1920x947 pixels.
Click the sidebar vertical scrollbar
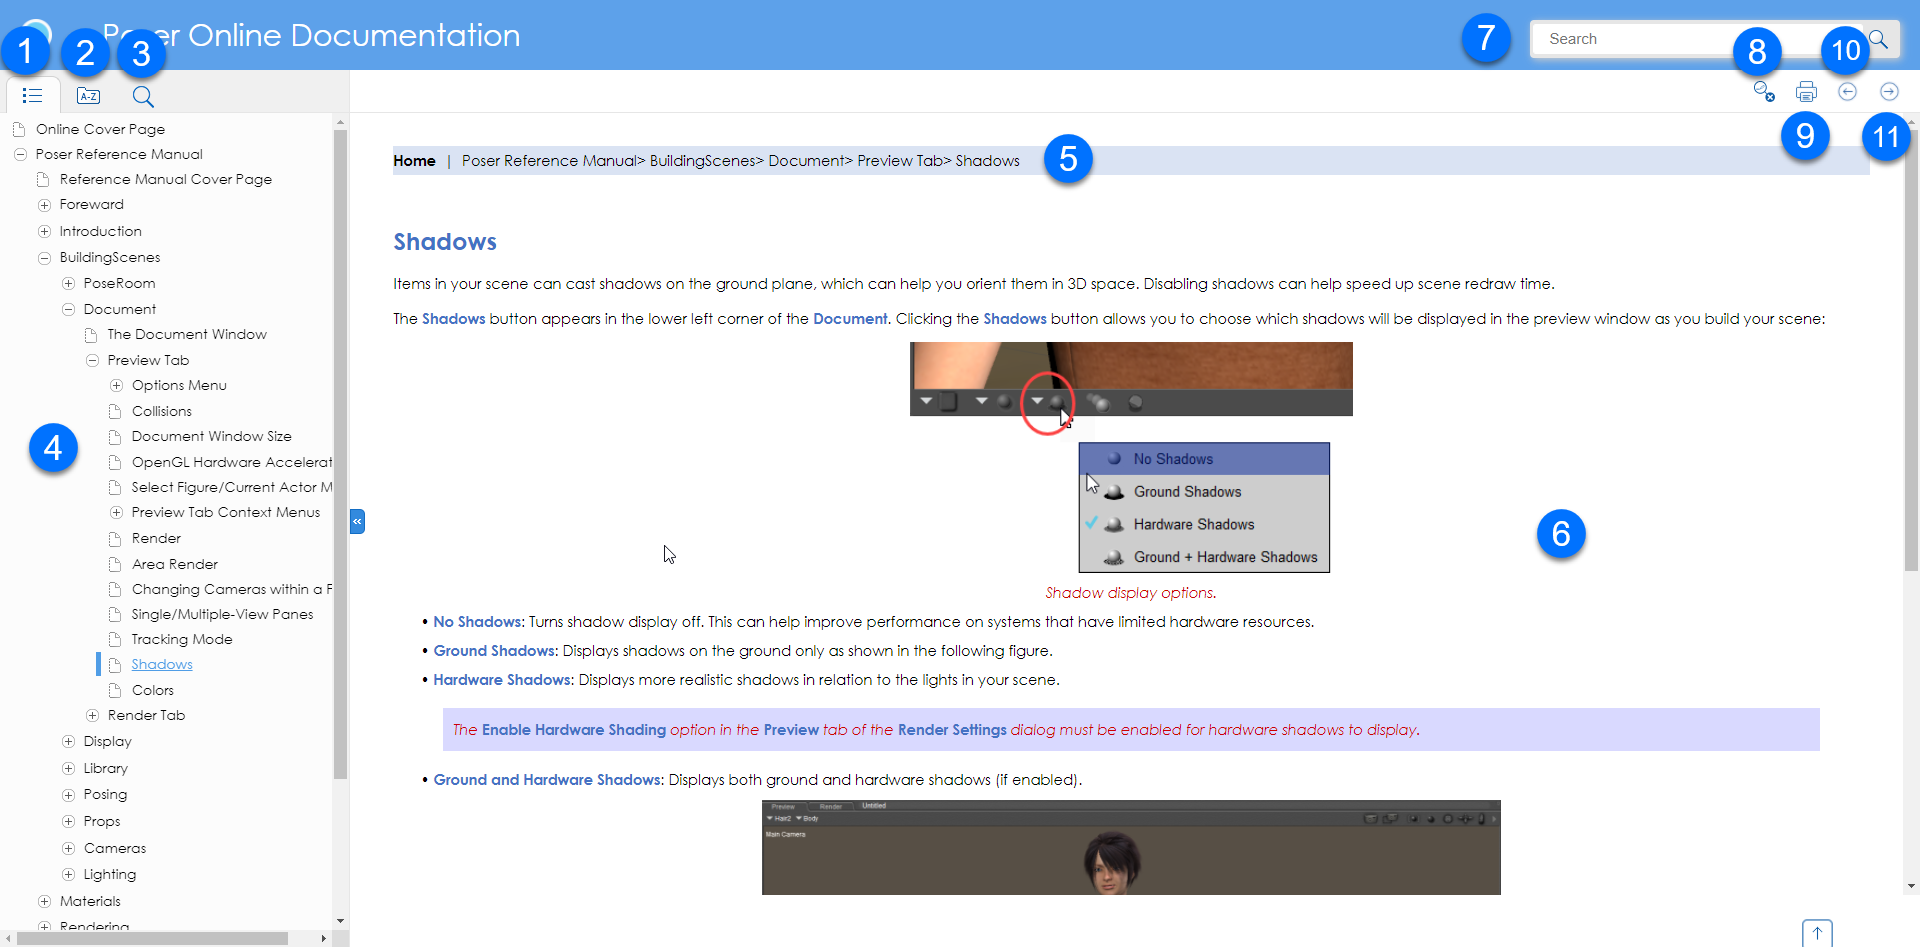[x=340, y=455]
